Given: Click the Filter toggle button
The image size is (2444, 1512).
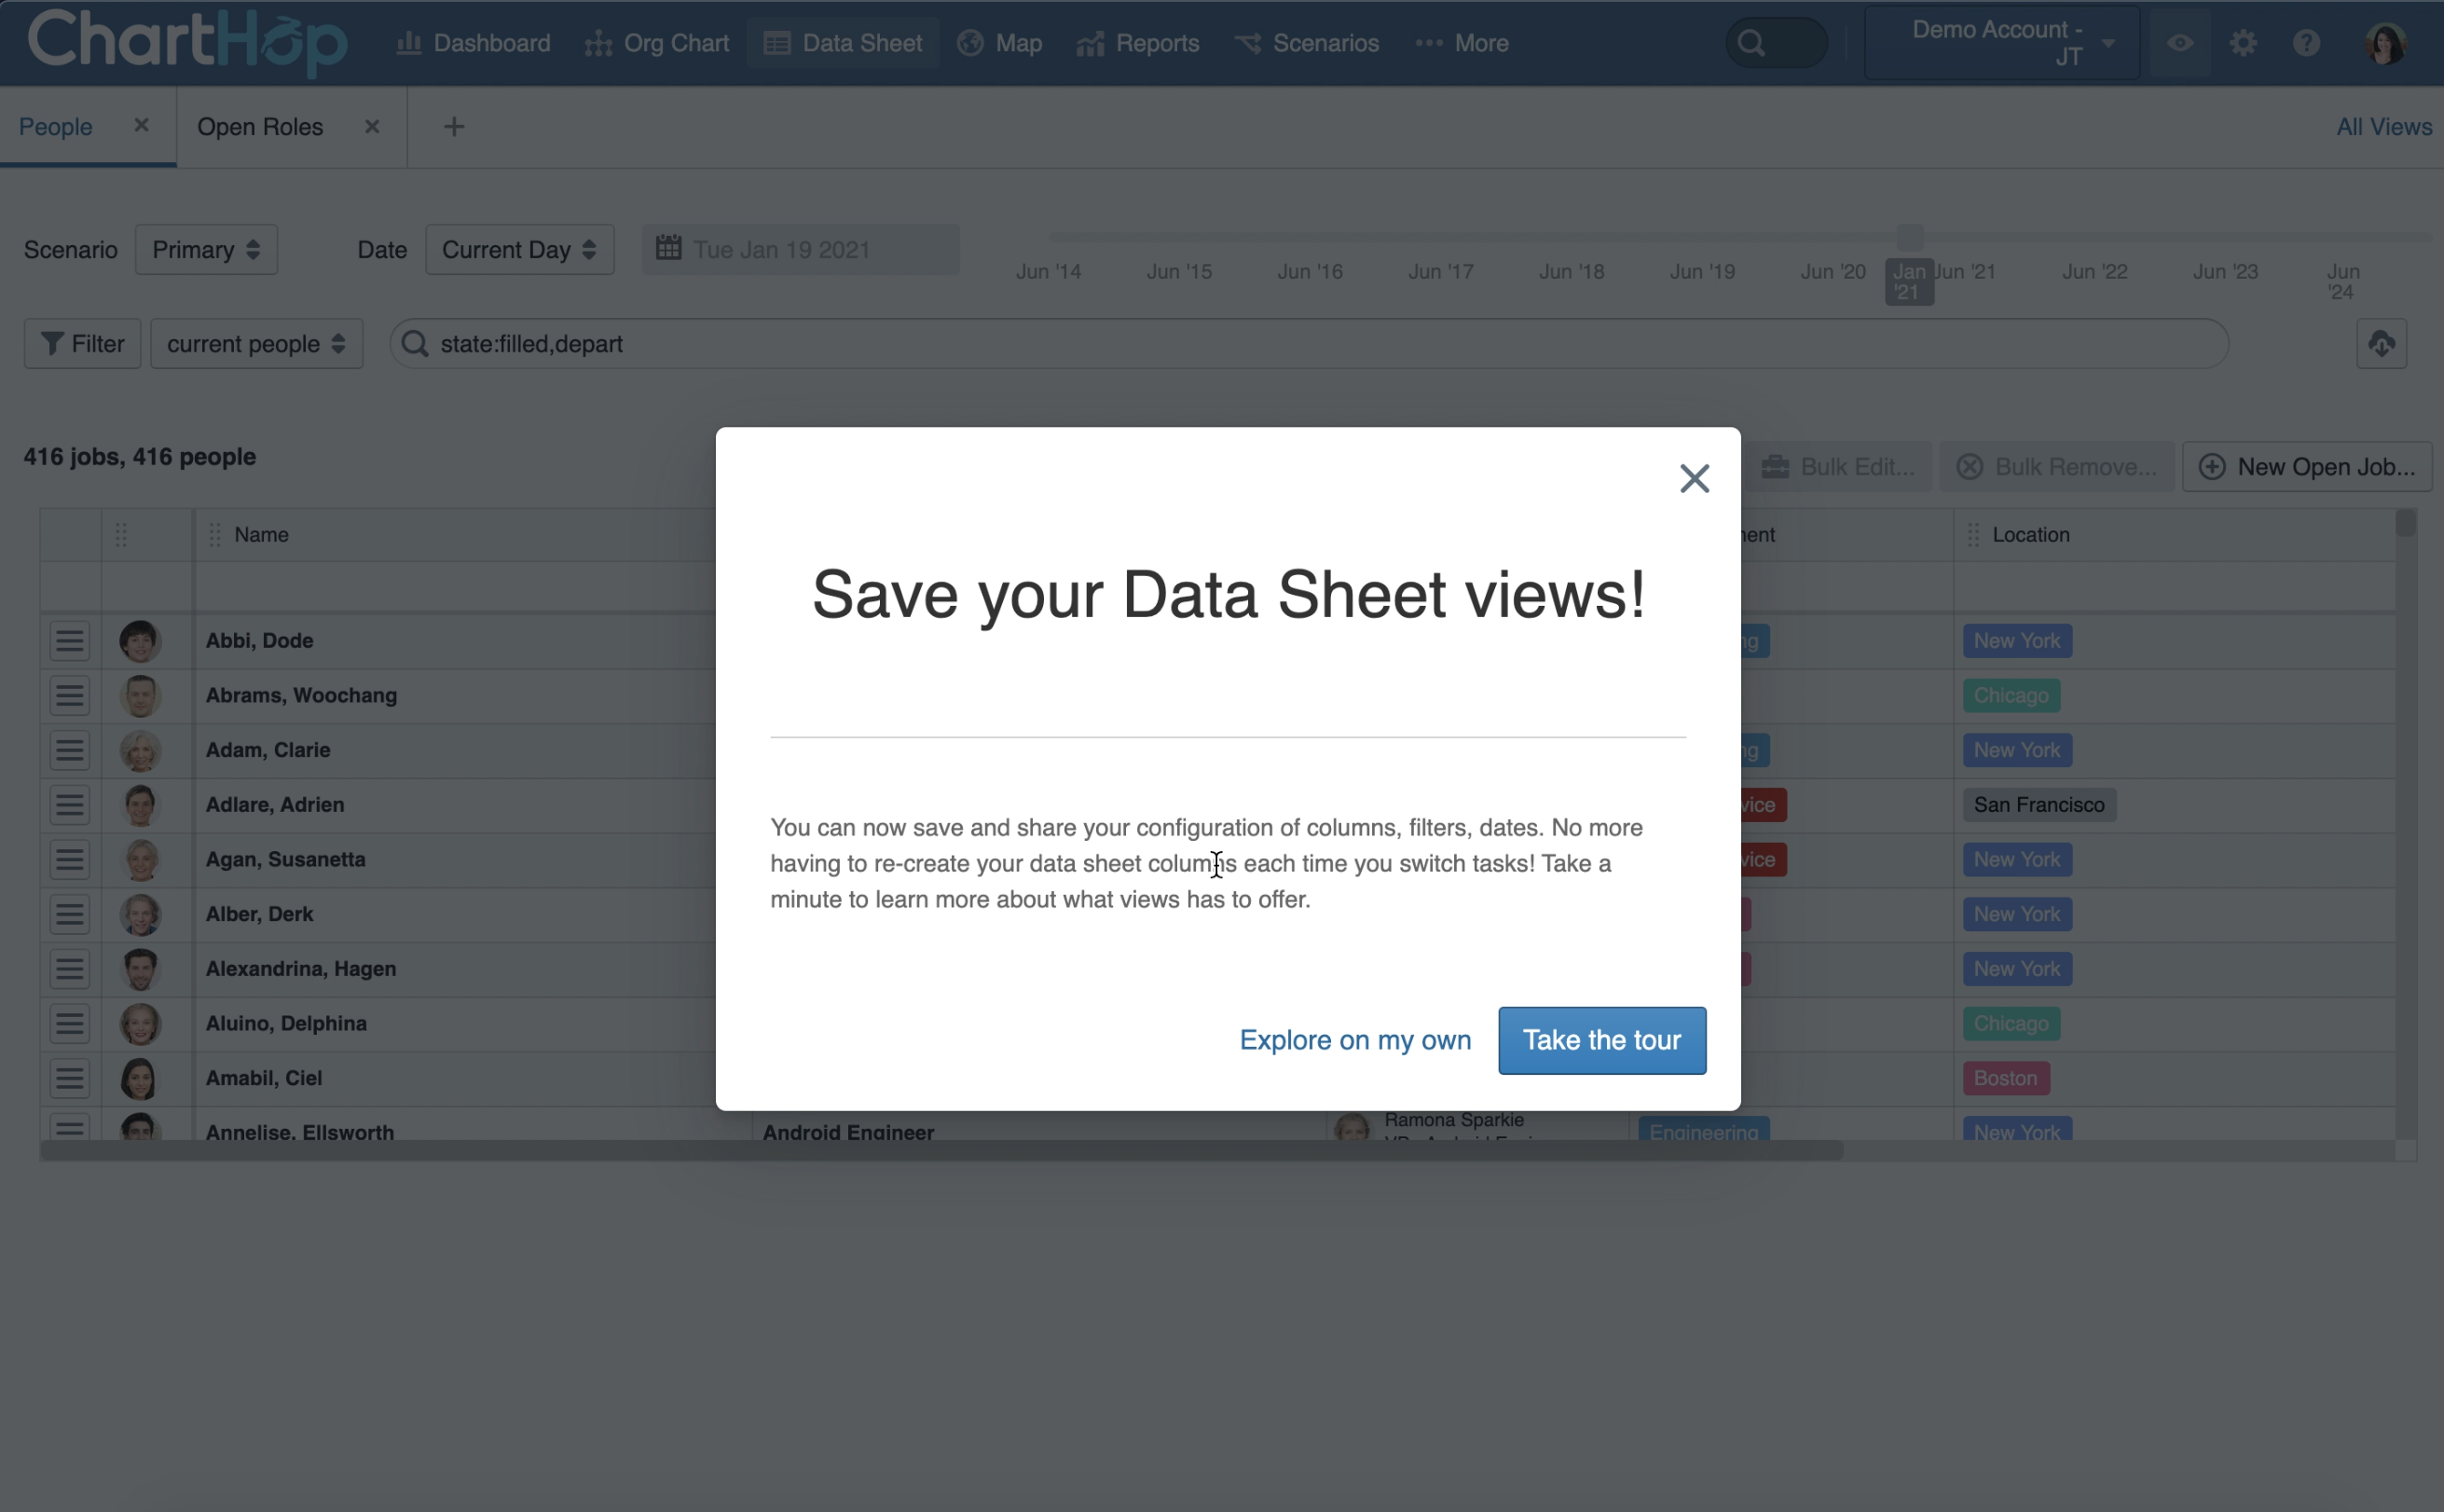Looking at the screenshot, I should coord(82,344).
